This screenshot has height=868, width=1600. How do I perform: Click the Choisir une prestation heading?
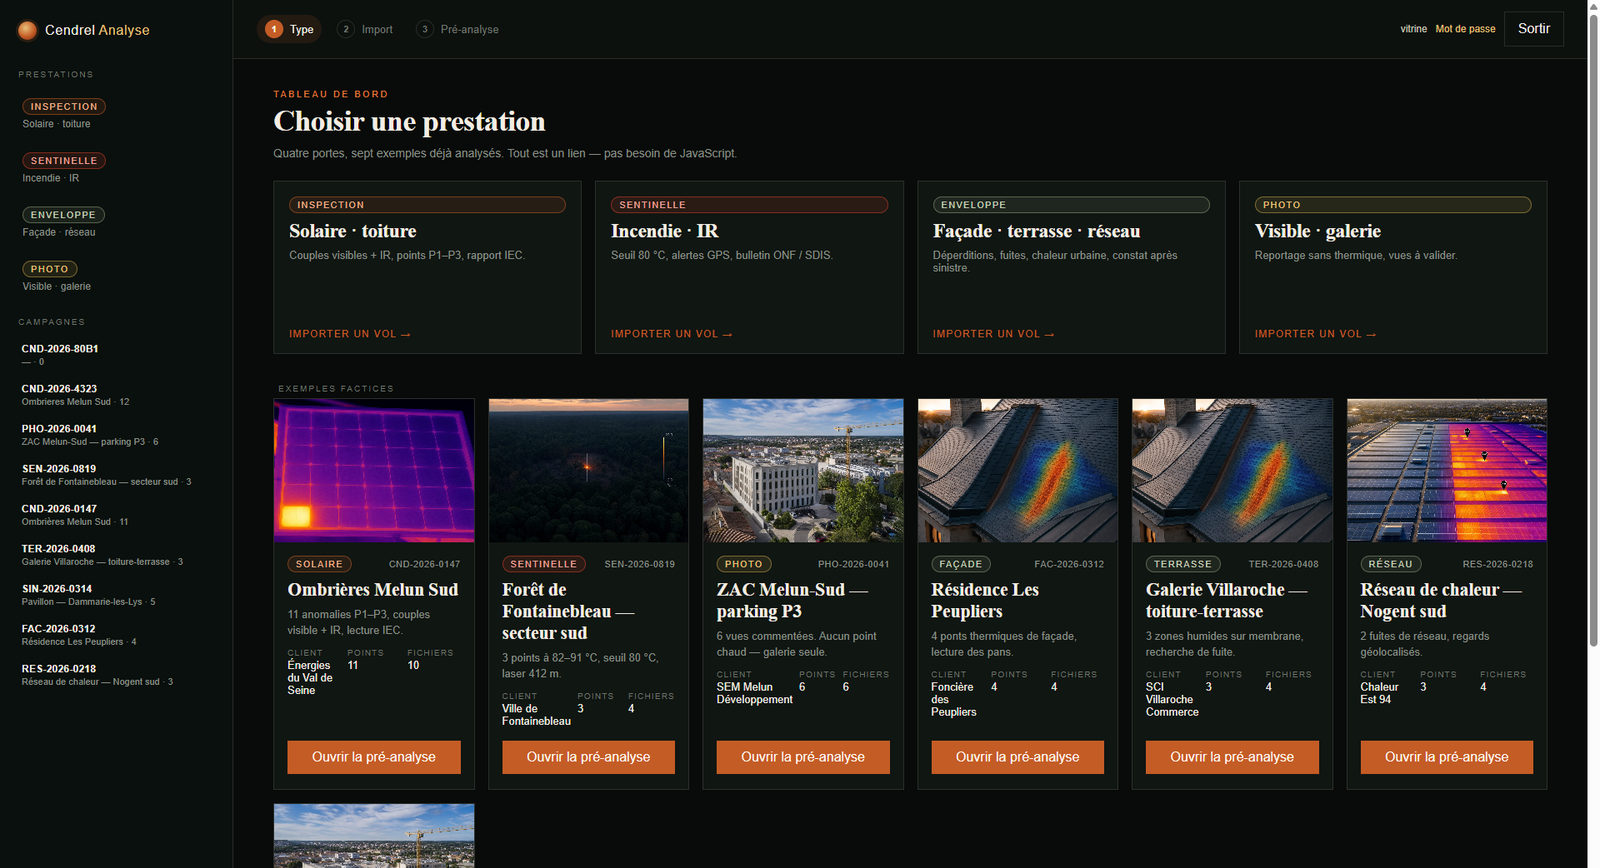coord(409,122)
